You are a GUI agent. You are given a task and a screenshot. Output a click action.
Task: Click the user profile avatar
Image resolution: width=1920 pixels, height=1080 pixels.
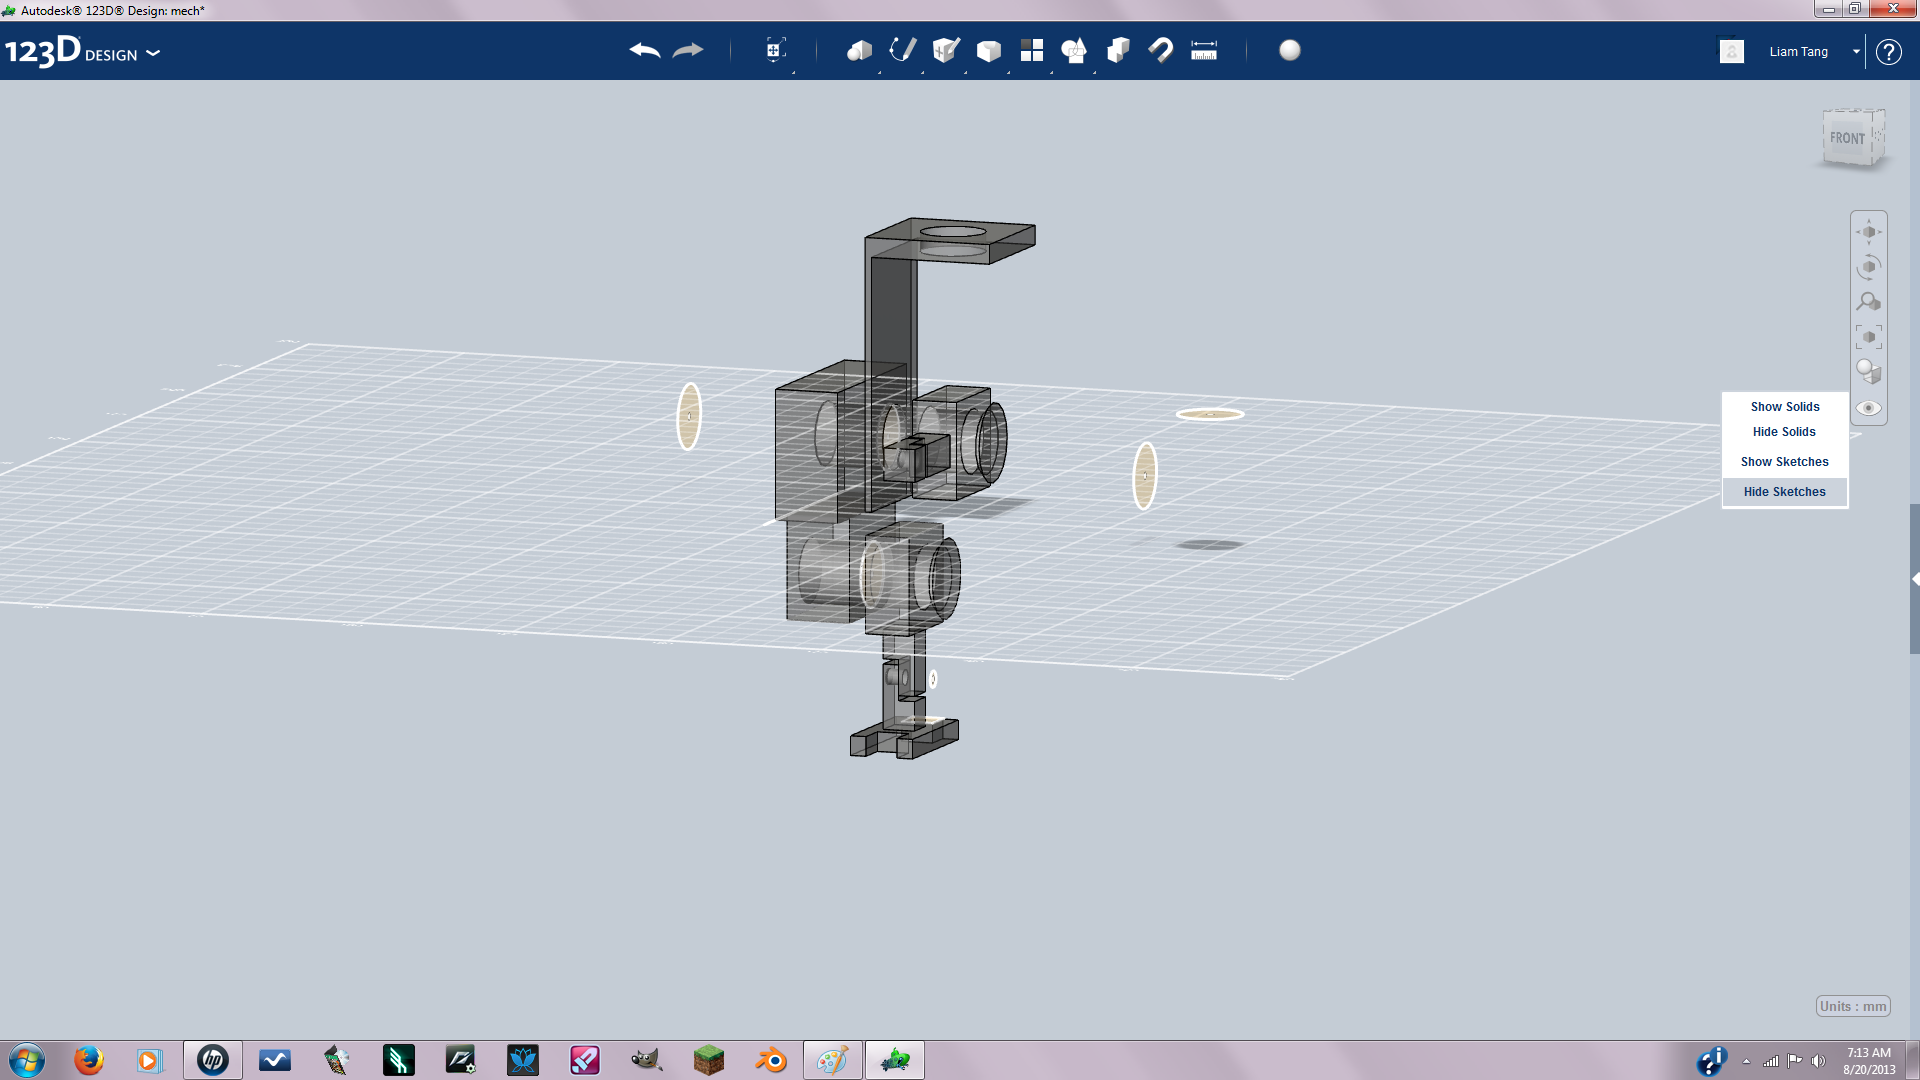point(1732,51)
